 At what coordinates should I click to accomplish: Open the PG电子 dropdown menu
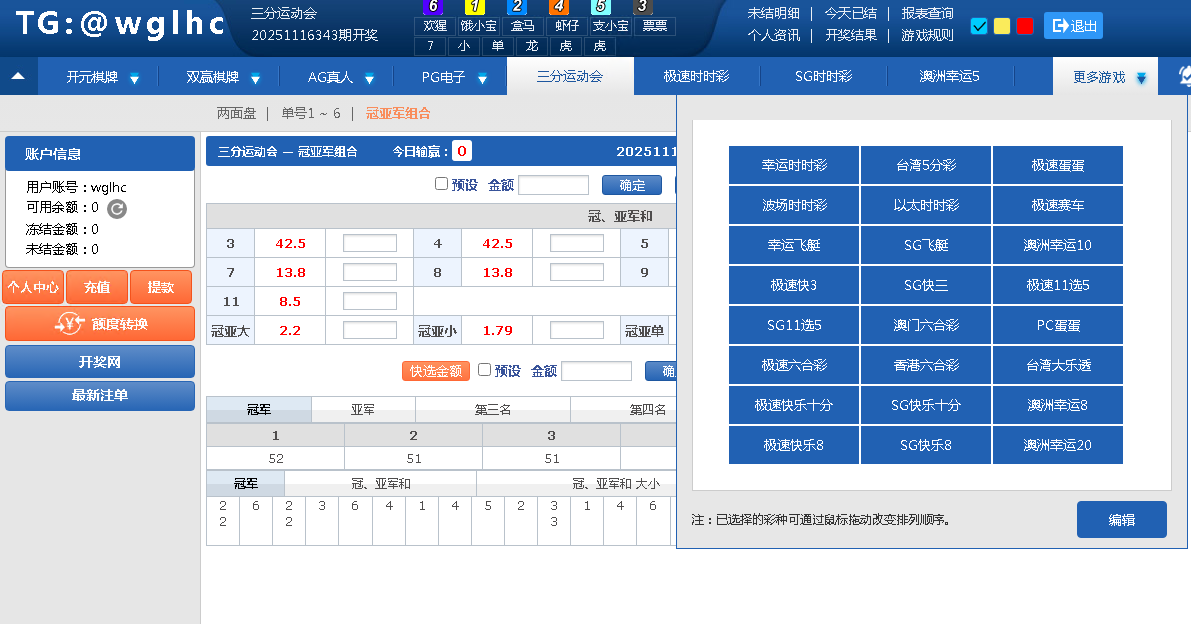(482, 78)
